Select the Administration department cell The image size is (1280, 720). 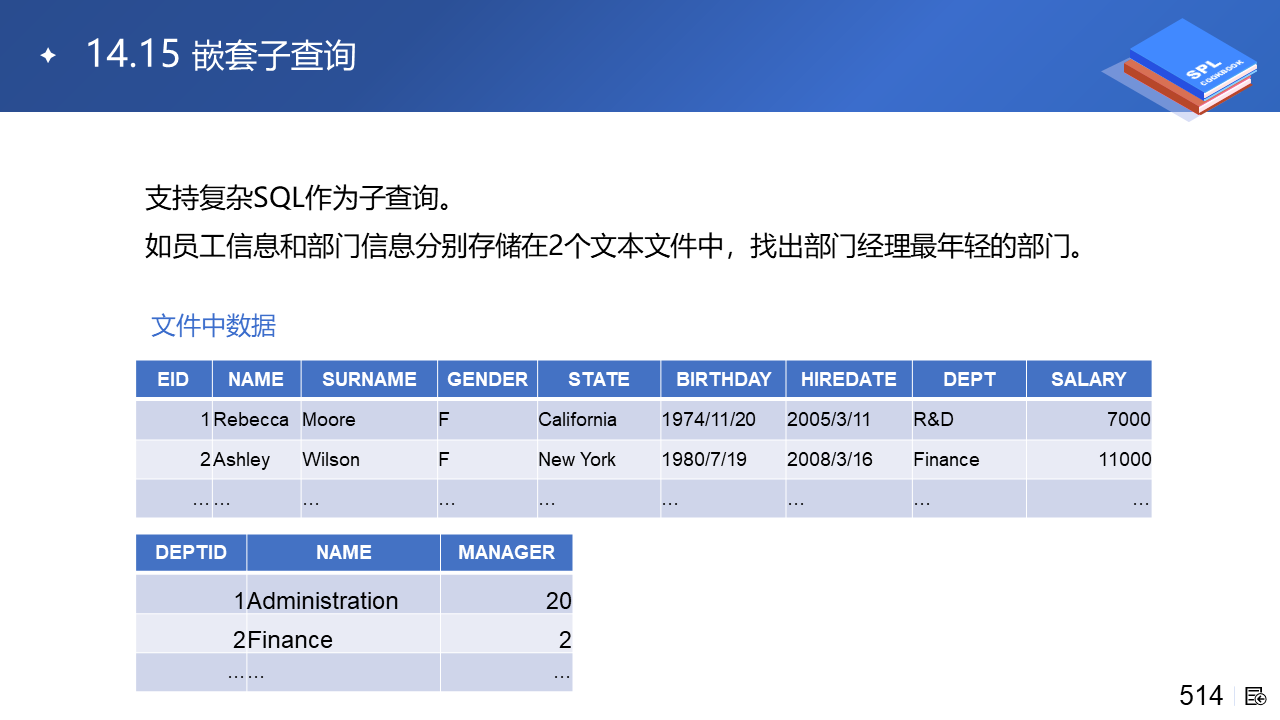(x=322, y=601)
